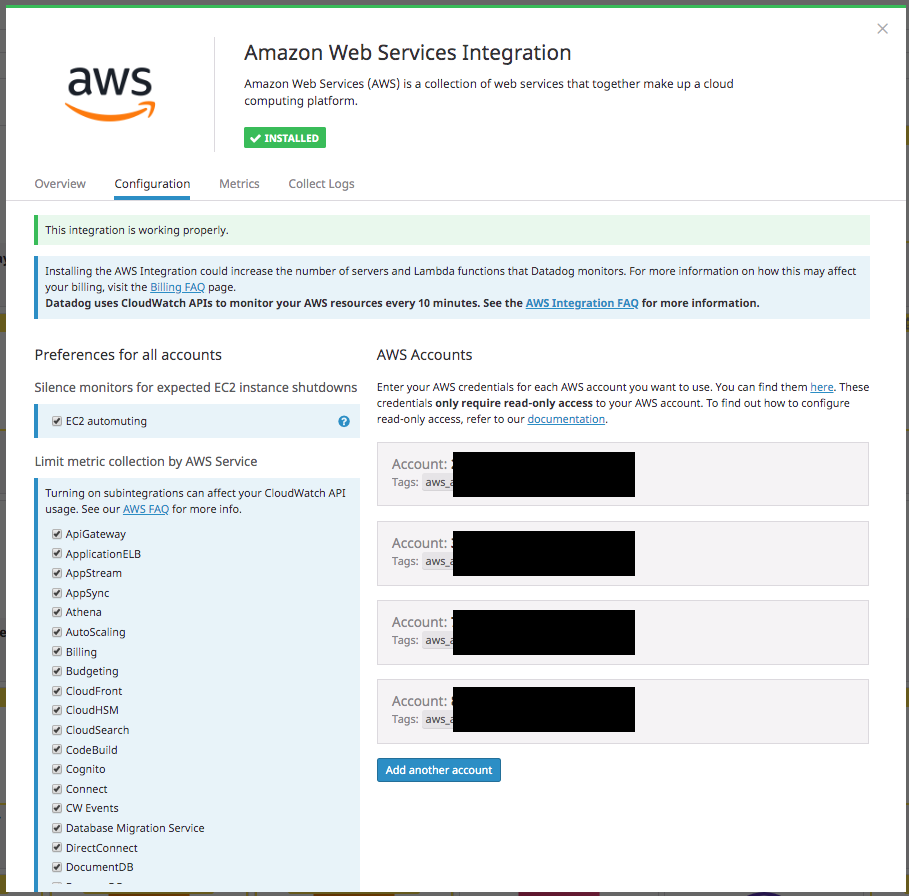Close the AWS integration dialog
Image resolution: width=909 pixels, height=896 pixels.
(x=882, y=29)
